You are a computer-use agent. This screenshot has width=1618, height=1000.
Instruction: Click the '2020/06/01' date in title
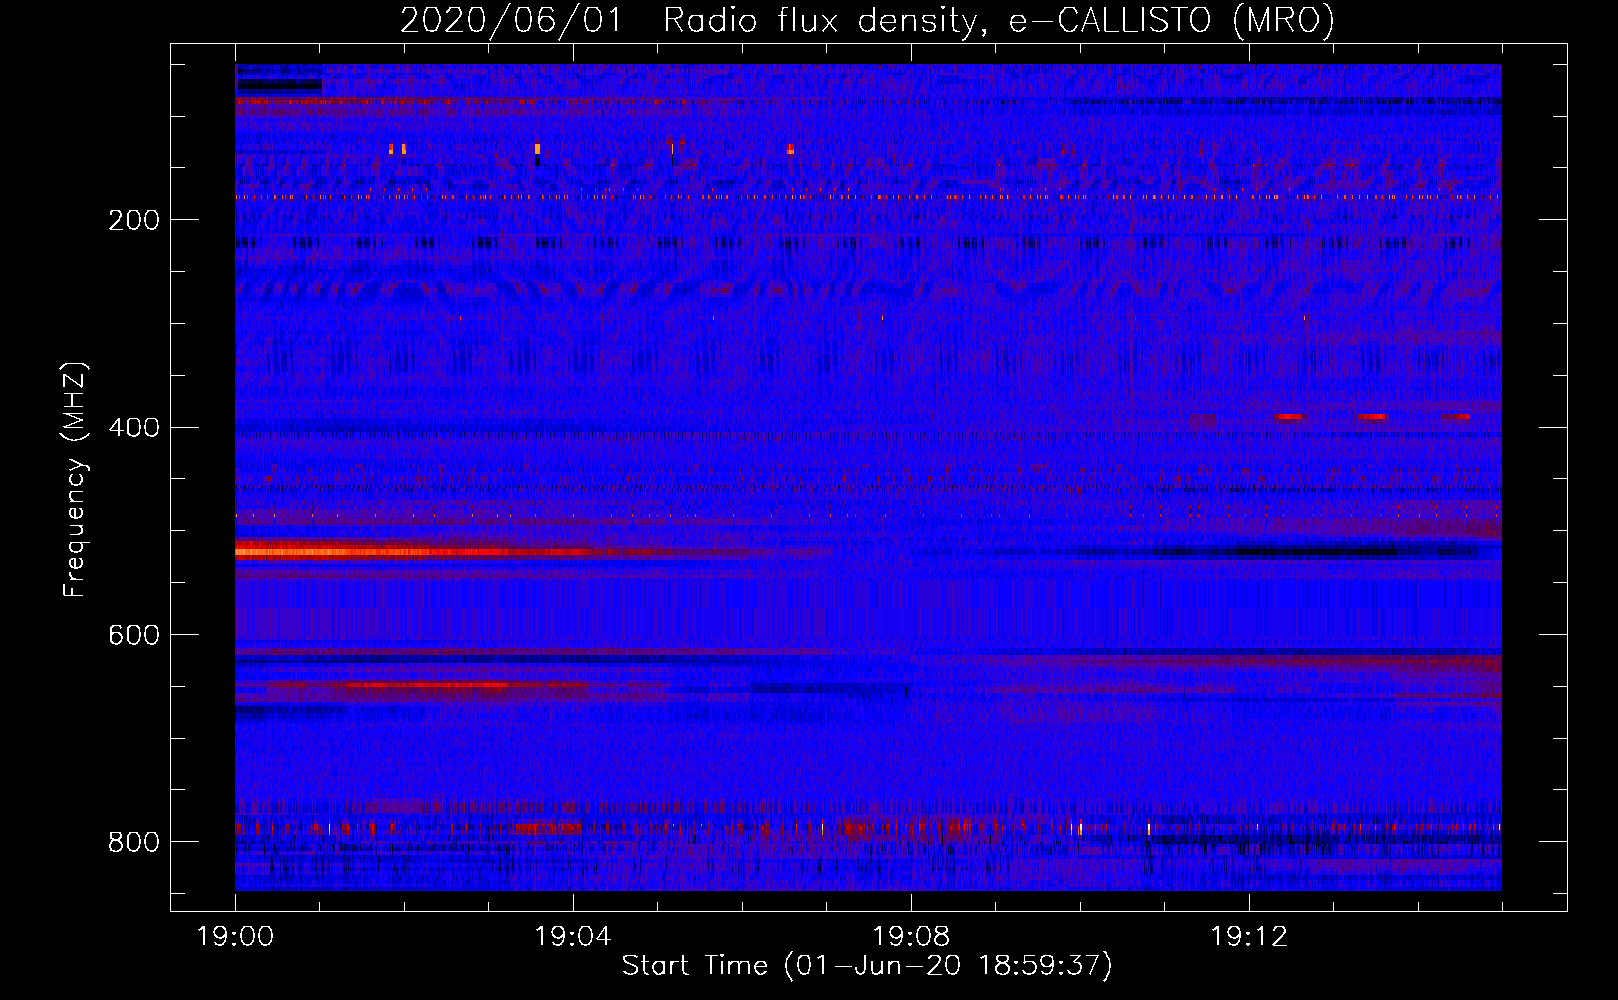tap(510, 20)
